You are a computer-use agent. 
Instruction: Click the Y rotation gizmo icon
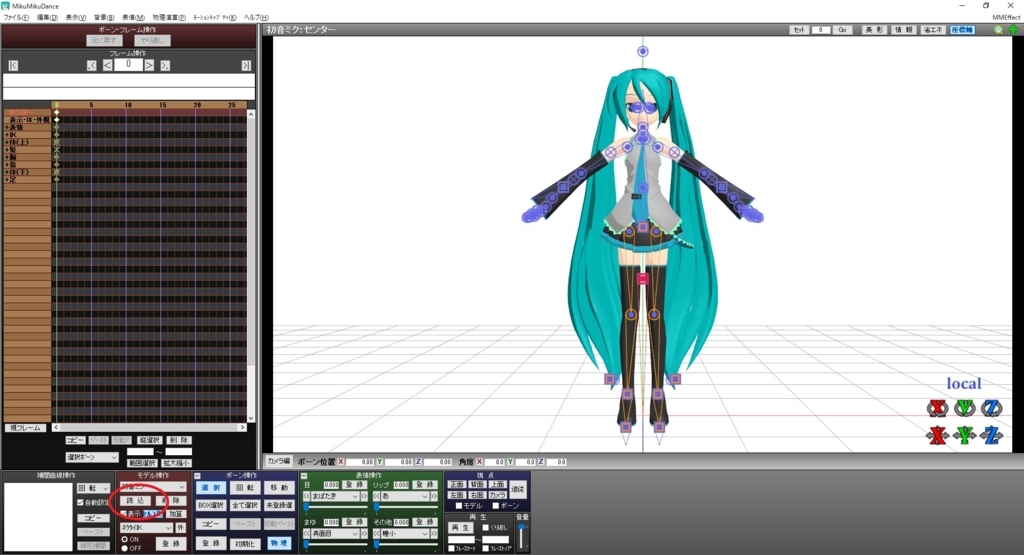(x=965, y=408)
